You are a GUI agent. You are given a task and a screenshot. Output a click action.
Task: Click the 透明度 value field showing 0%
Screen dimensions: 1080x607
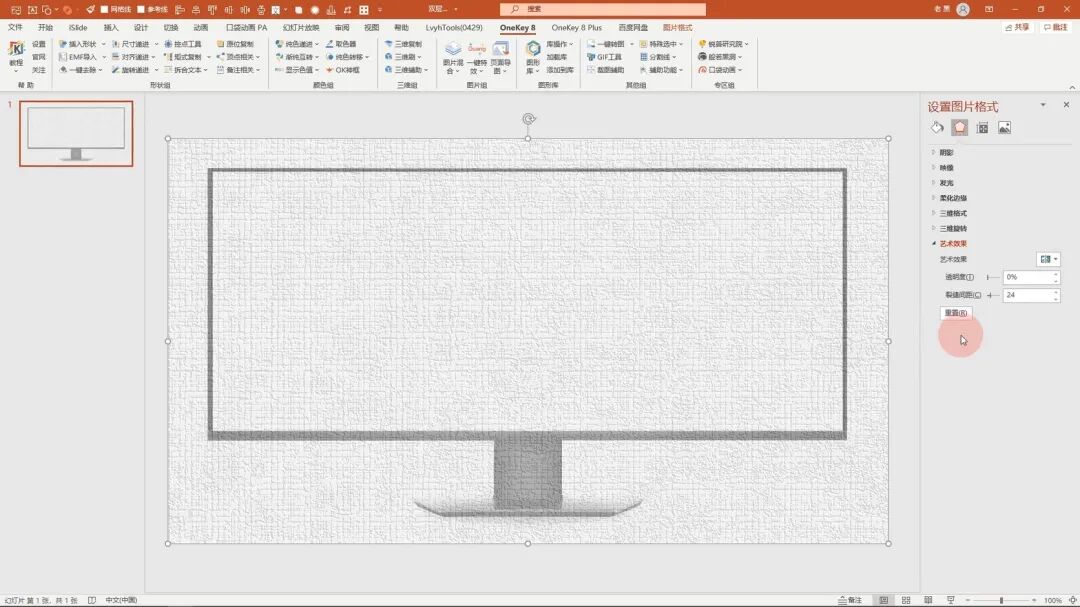tap(1027, 277)
